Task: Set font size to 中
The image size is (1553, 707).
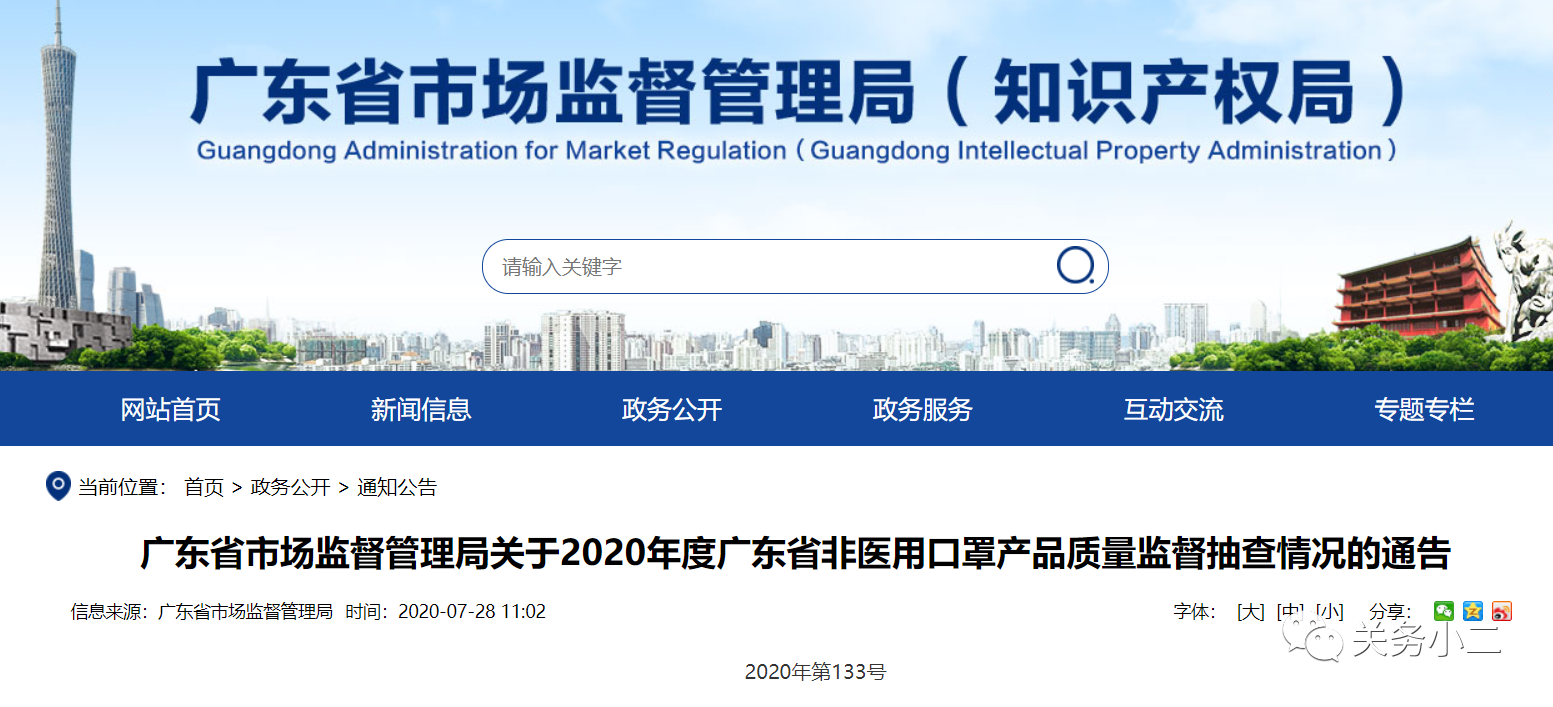Action: pyautogui.click(x=1290, y=612)
